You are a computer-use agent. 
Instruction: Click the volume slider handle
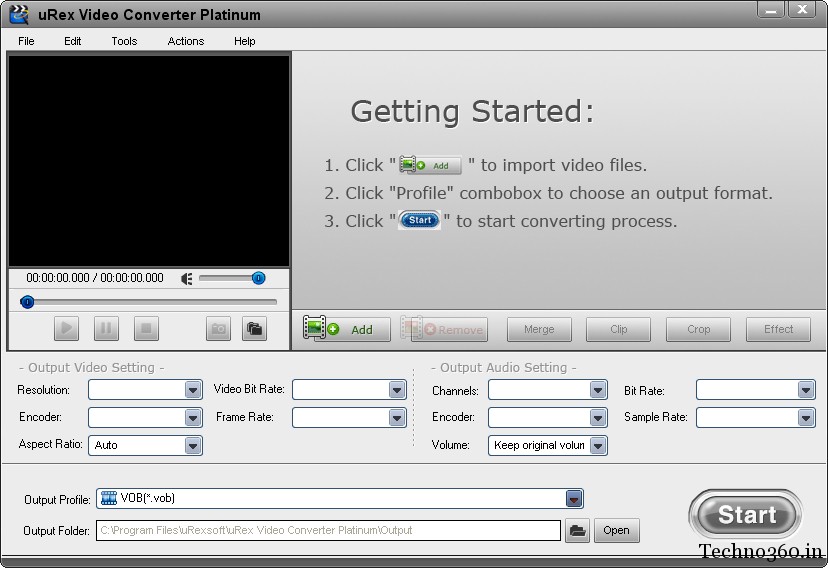click(258, 278)
